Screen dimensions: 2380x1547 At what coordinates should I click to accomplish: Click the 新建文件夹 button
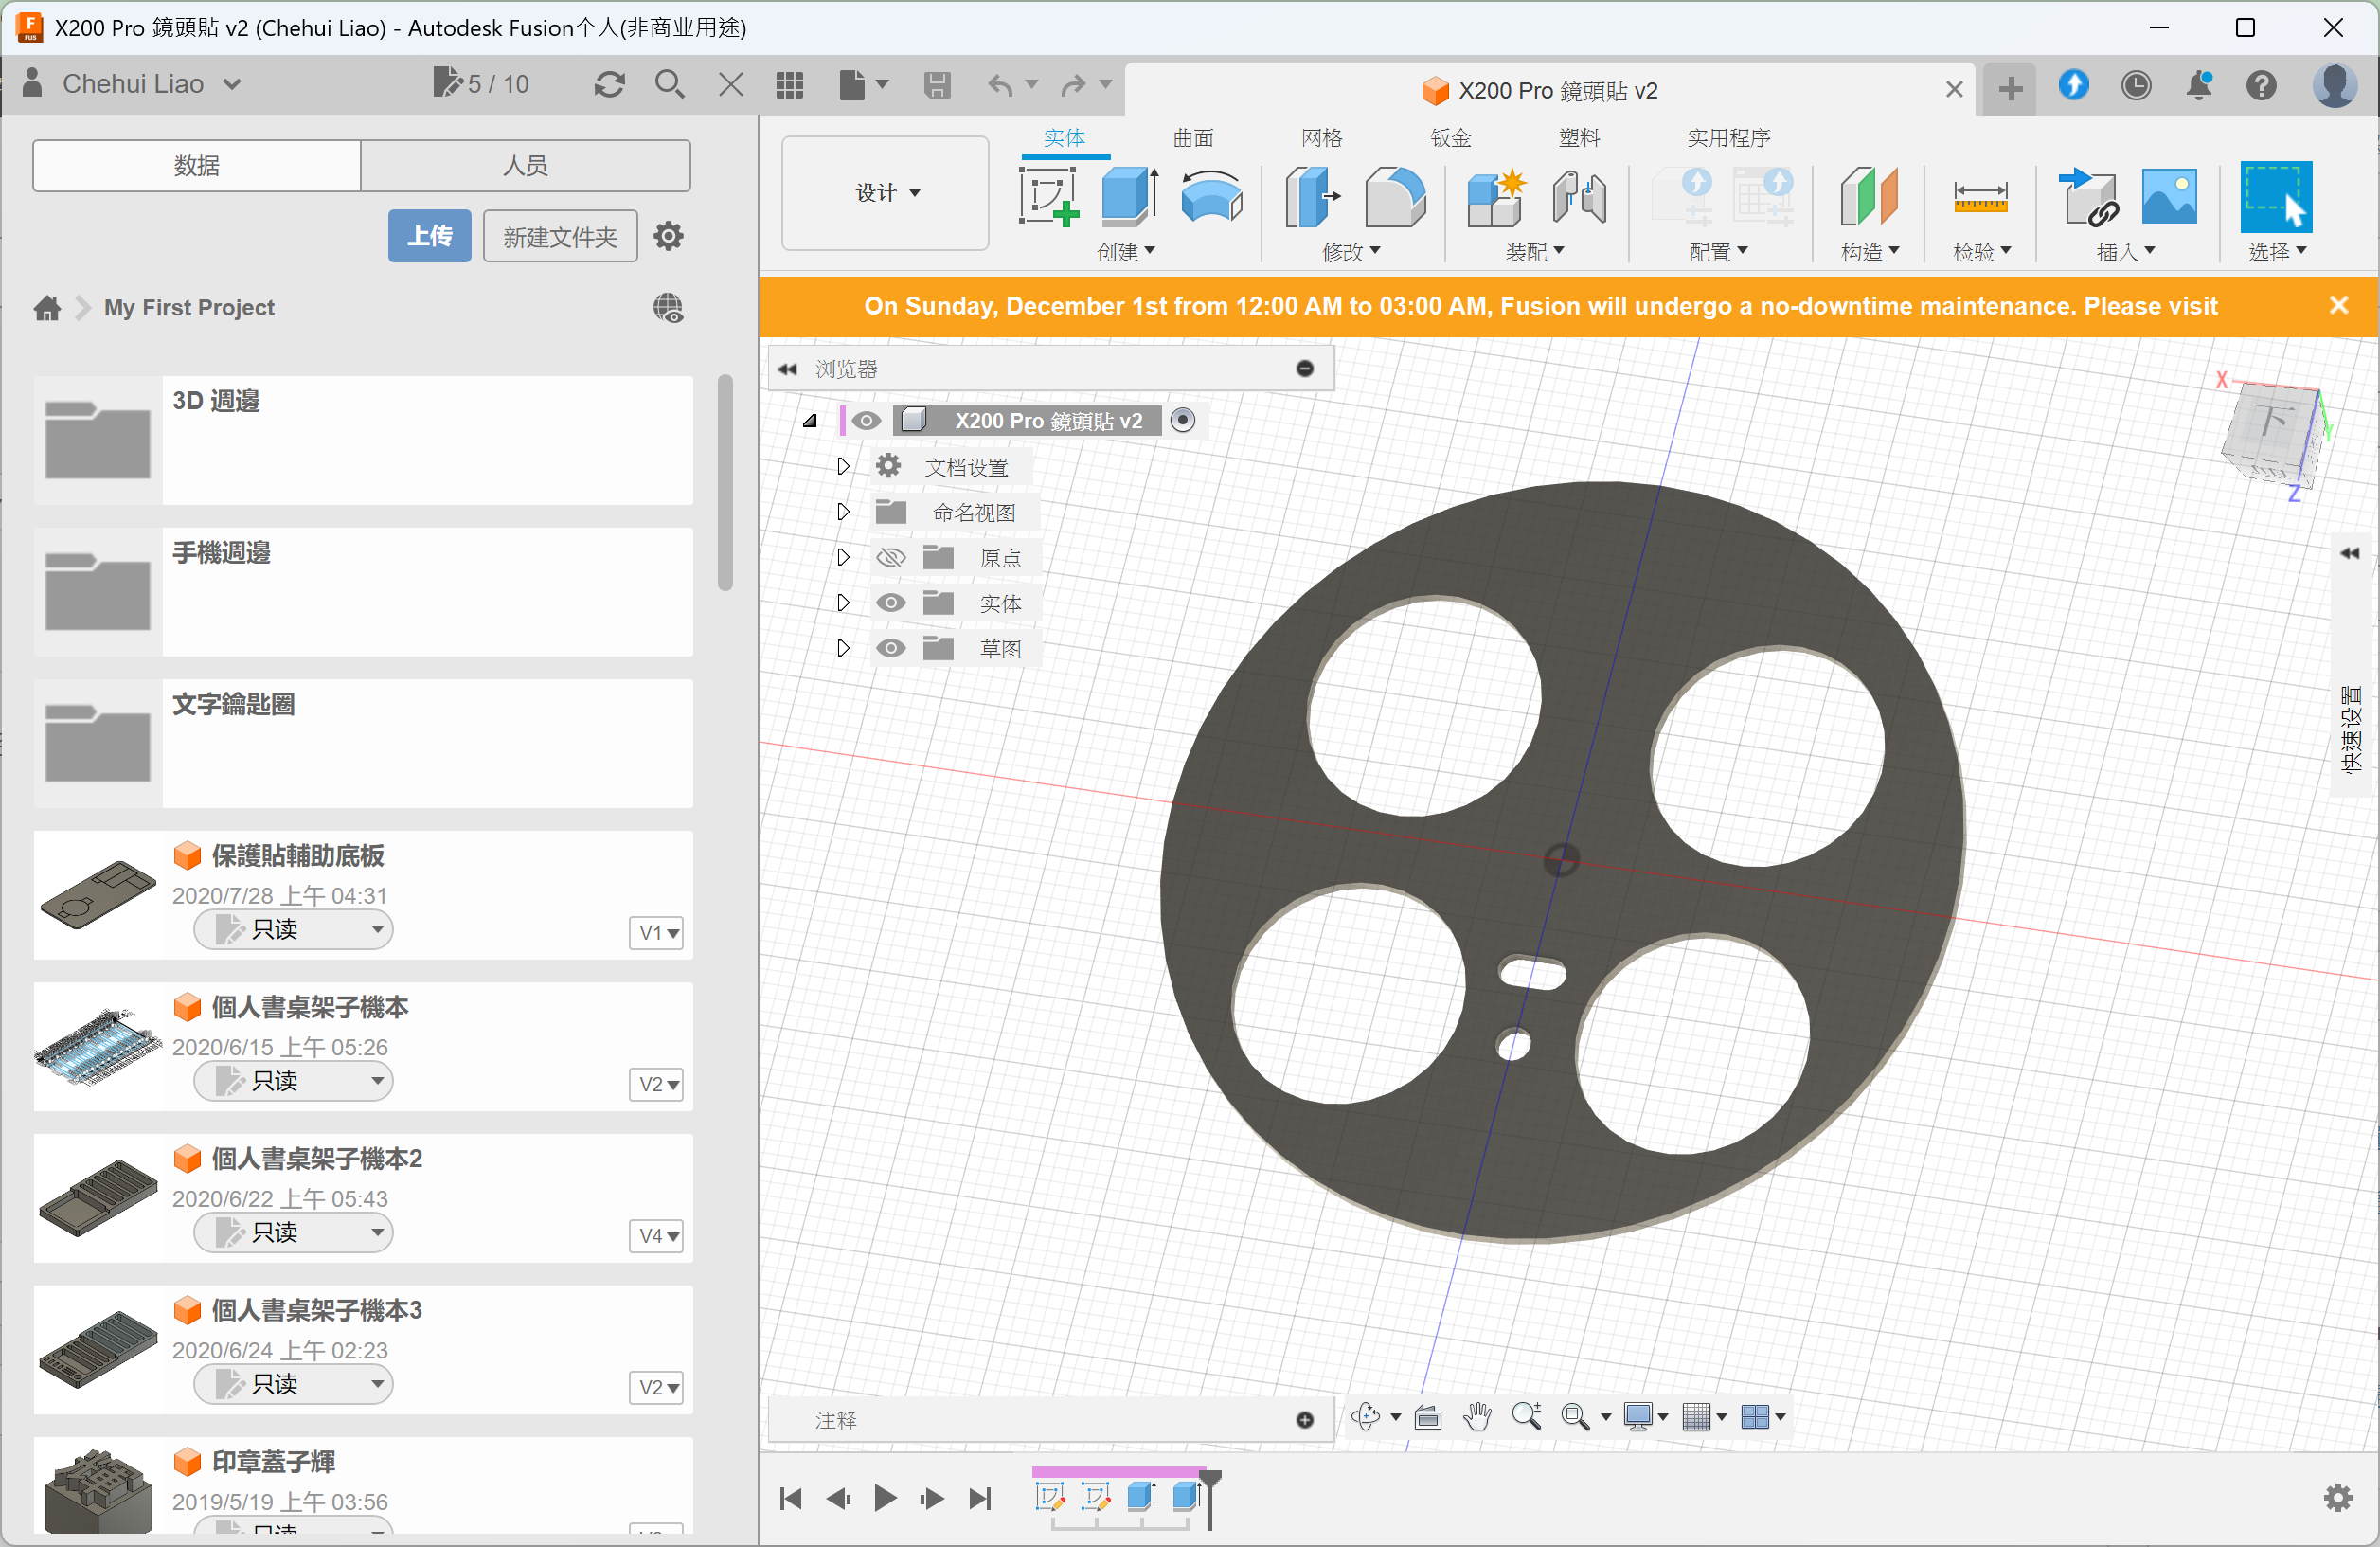pos(559,236)
